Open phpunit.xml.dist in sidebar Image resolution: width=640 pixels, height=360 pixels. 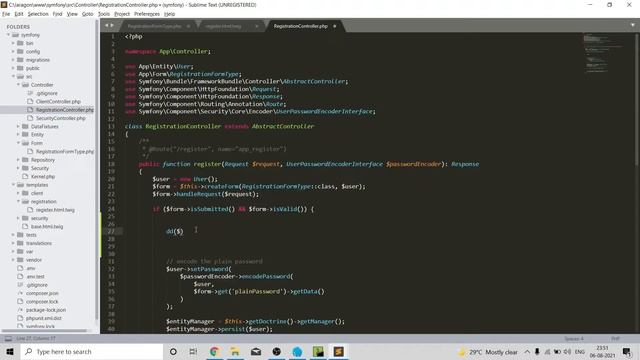point(44,318)
